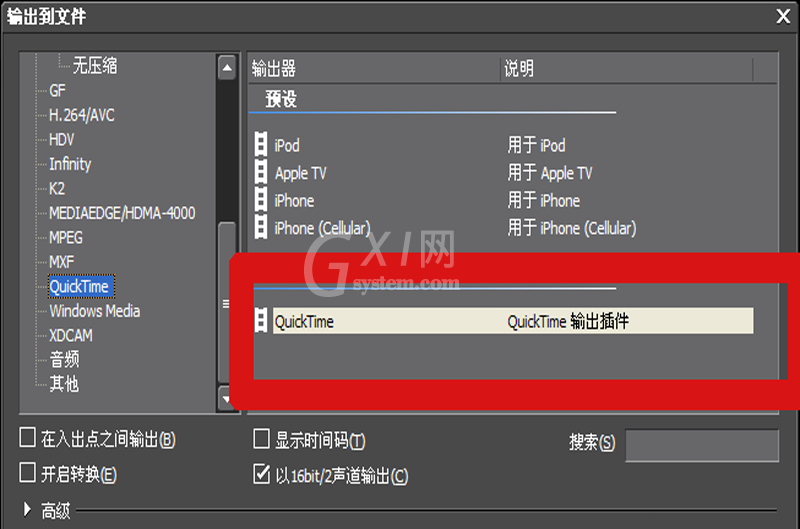The width and height of the screenshot is (800, 529).
Task: Select H.264/AVC format category
Action: click(82, 115)
